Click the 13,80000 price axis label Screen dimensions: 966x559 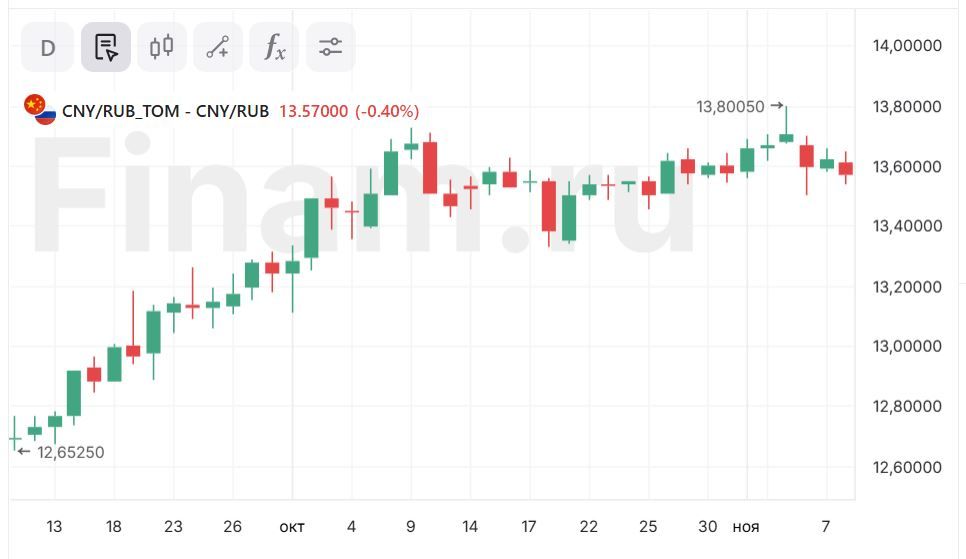click(x=907, y=107)
